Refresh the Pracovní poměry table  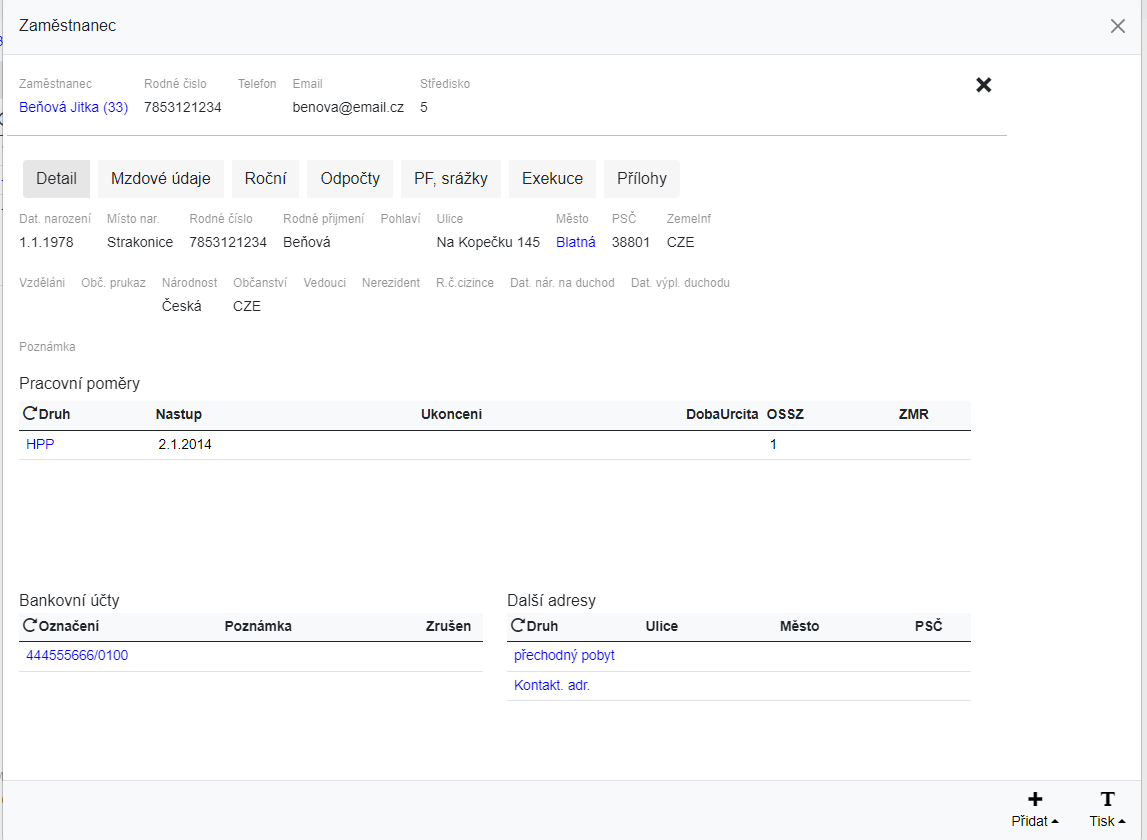click(x=29, y=414)
